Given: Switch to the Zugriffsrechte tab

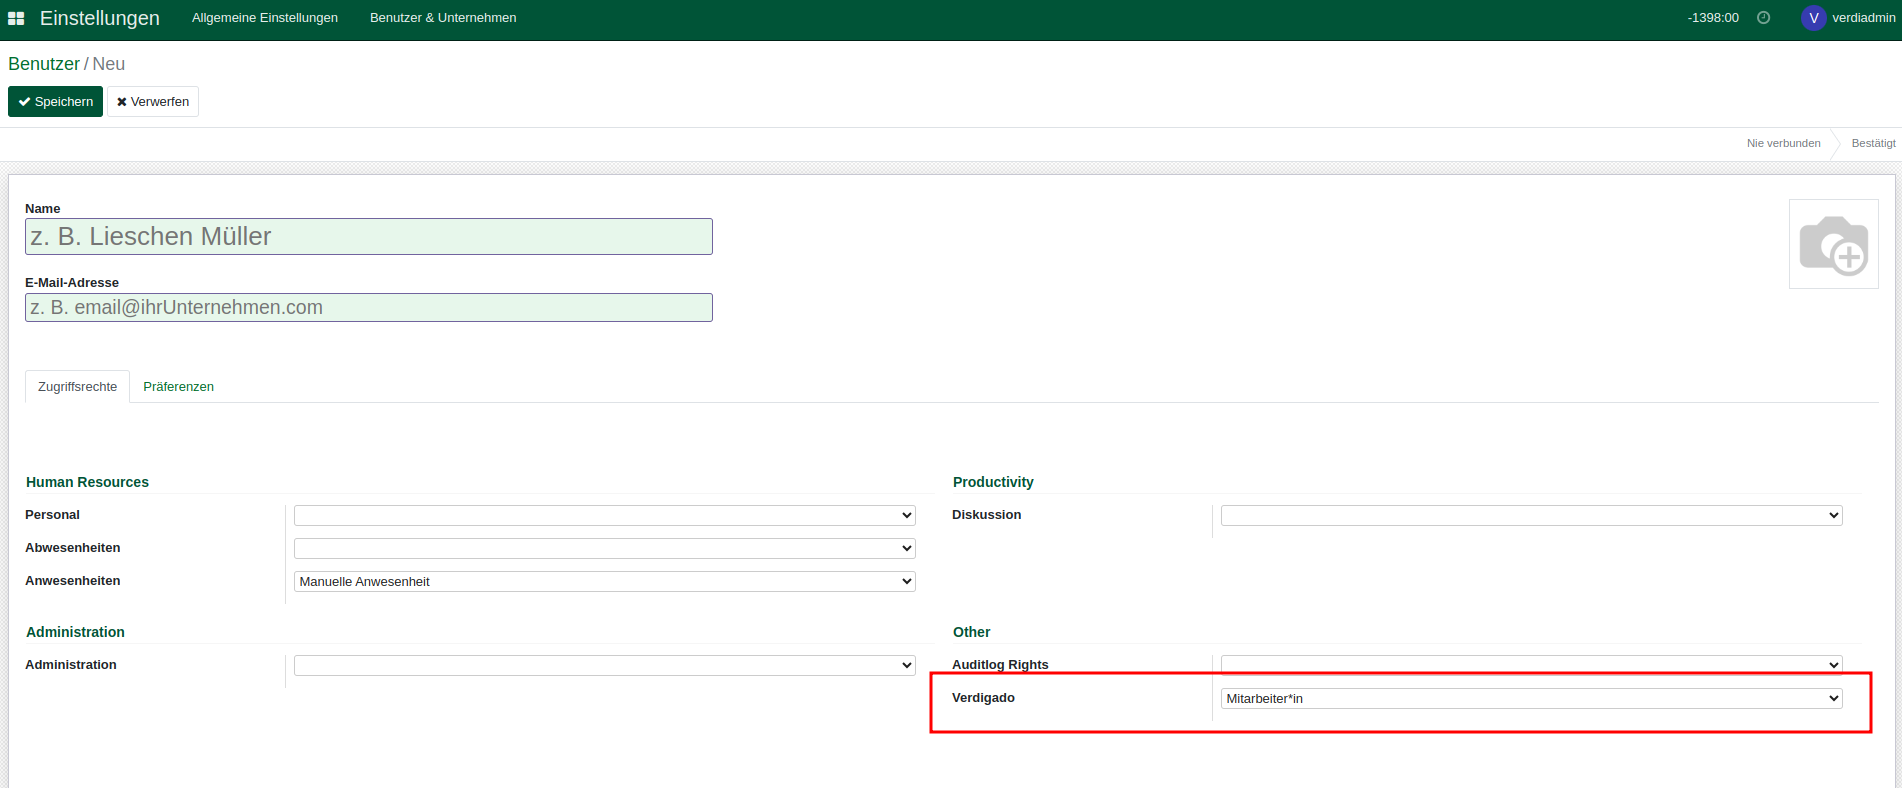Looking at the screenshot, I should [x=77, y=387].
